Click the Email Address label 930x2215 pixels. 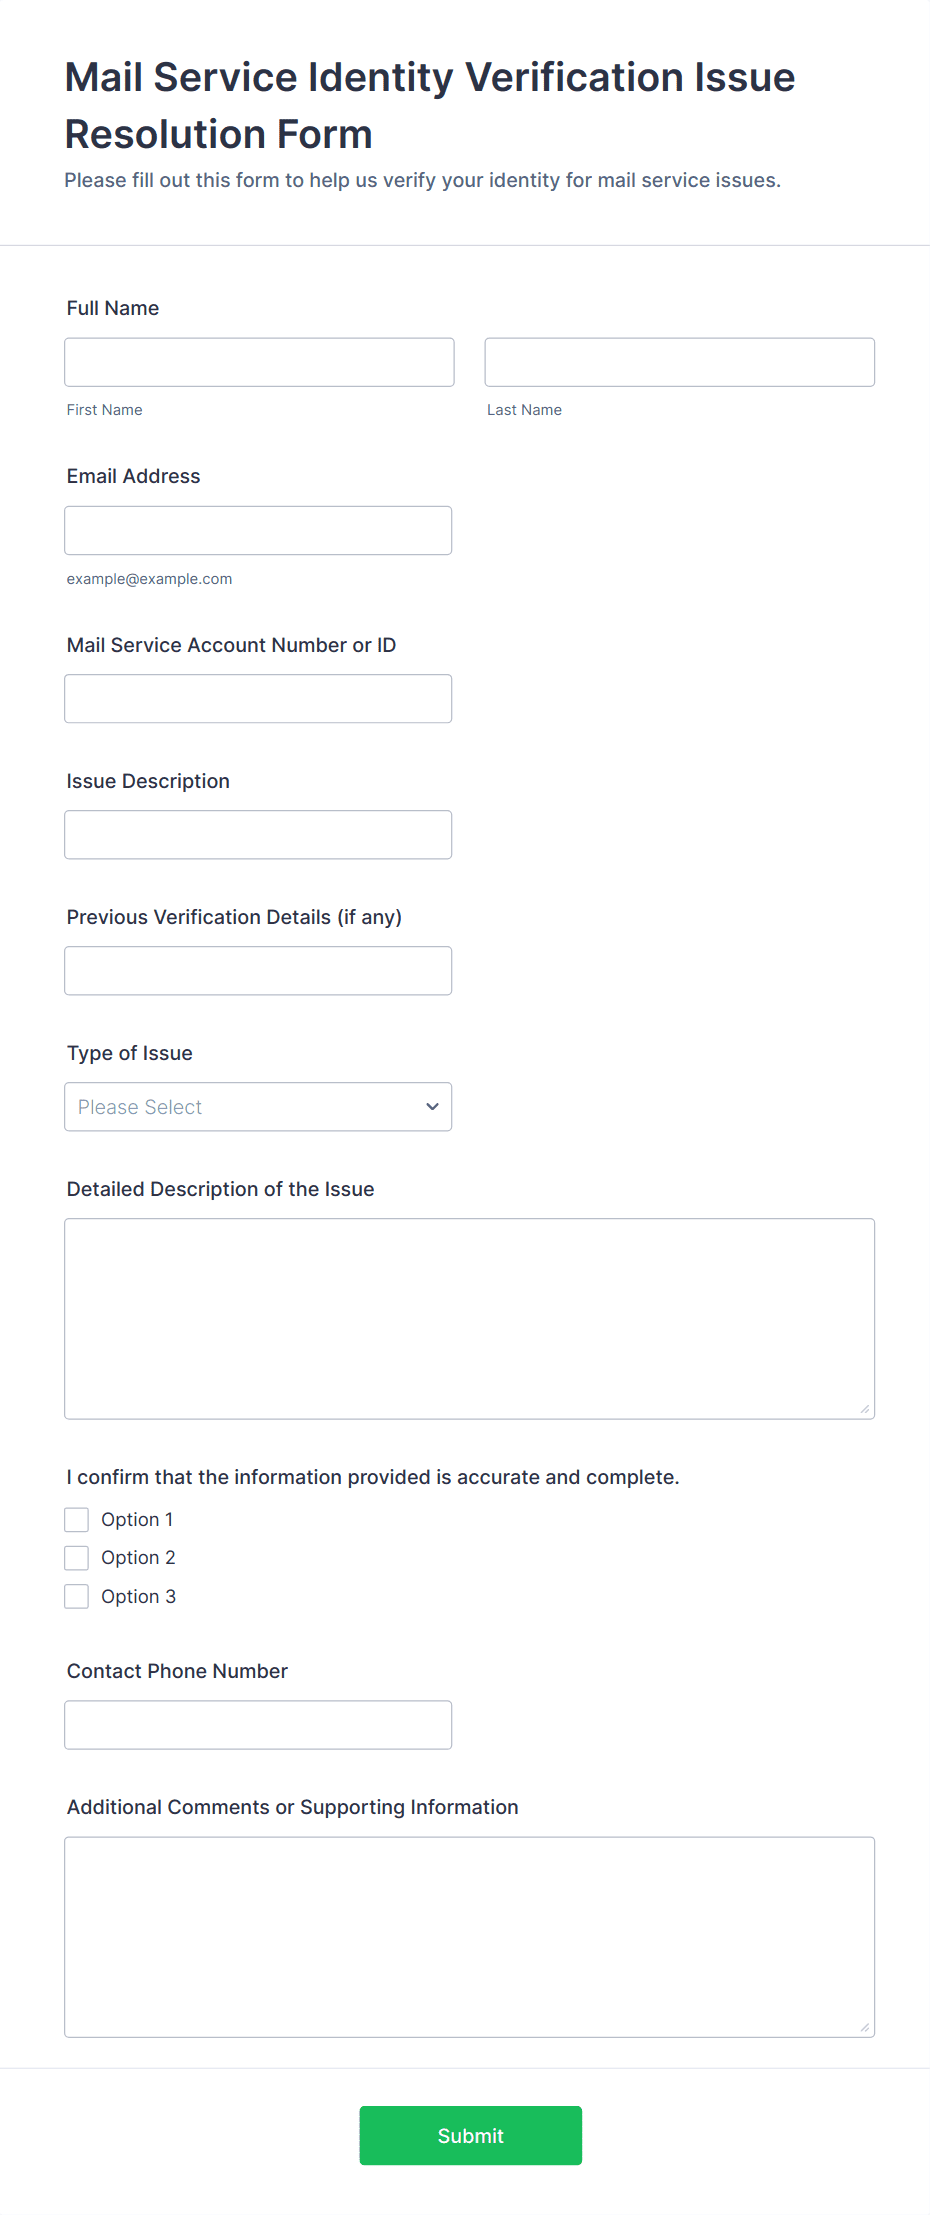tap(133, 476)
